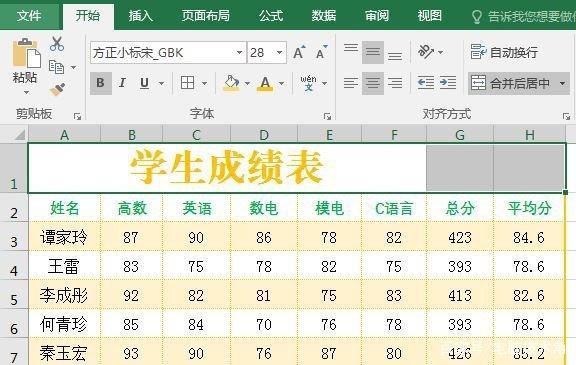Toggle Italic formatting
The image size is (576, 365).
pos(122,83)
